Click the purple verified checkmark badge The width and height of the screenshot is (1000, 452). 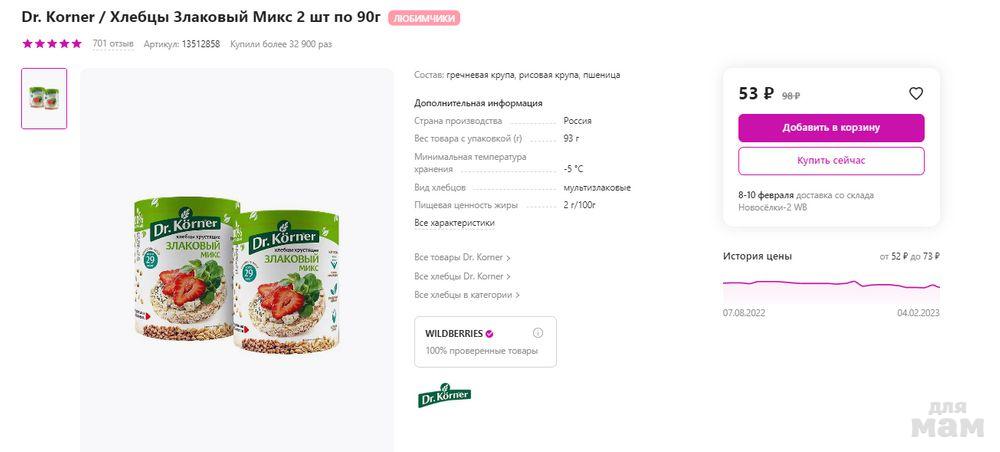click(x=489, y=334)
